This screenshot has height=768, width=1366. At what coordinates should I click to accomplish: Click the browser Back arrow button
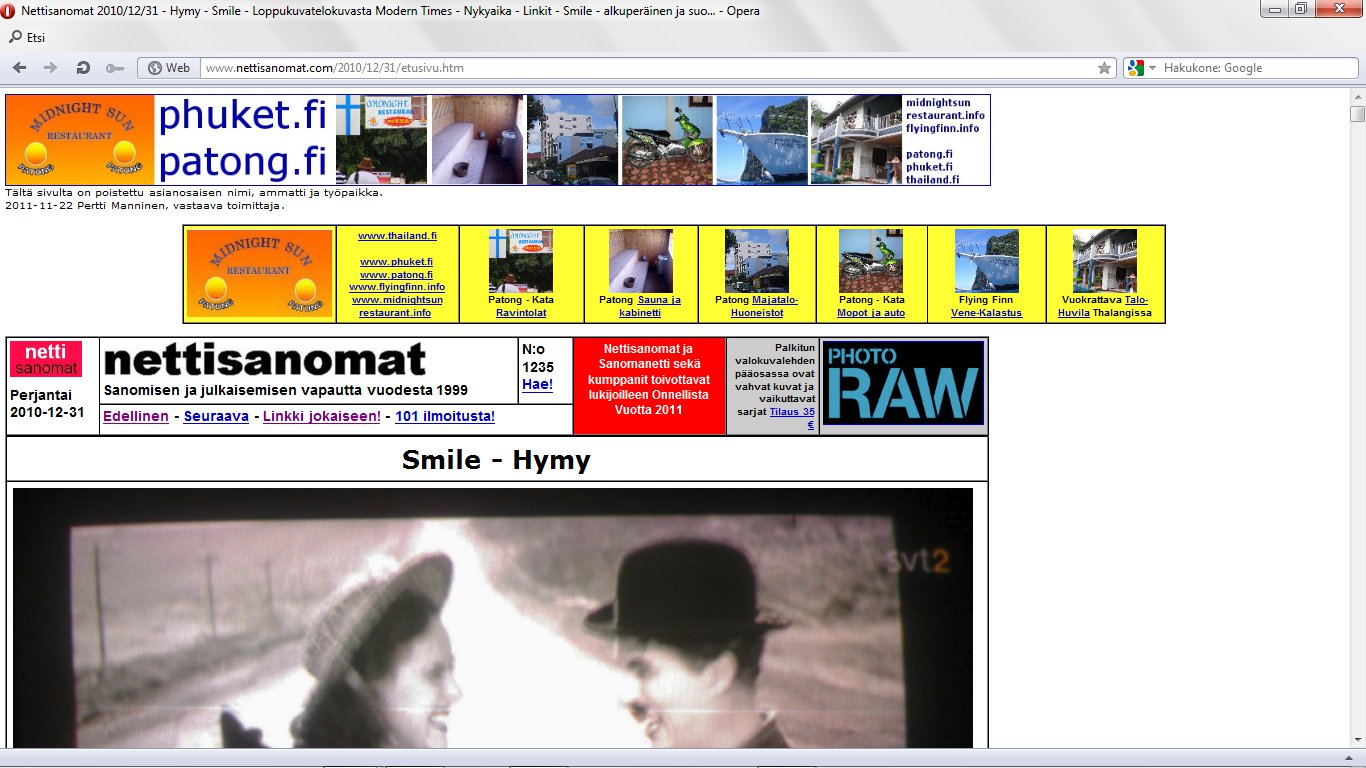20,68
